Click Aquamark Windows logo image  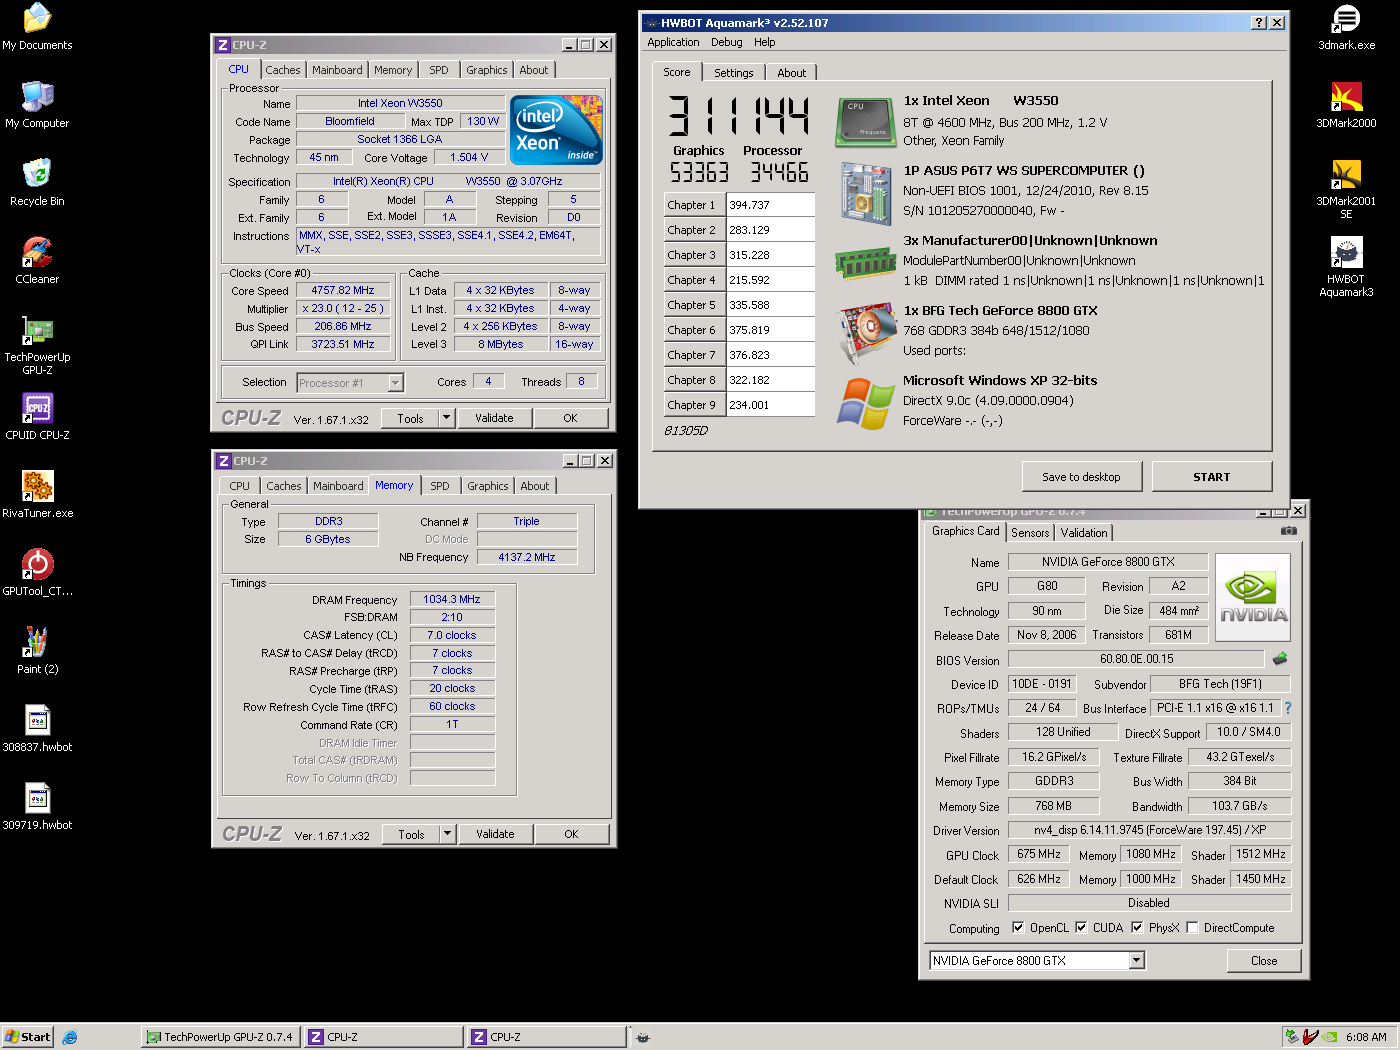coord(865,403)
